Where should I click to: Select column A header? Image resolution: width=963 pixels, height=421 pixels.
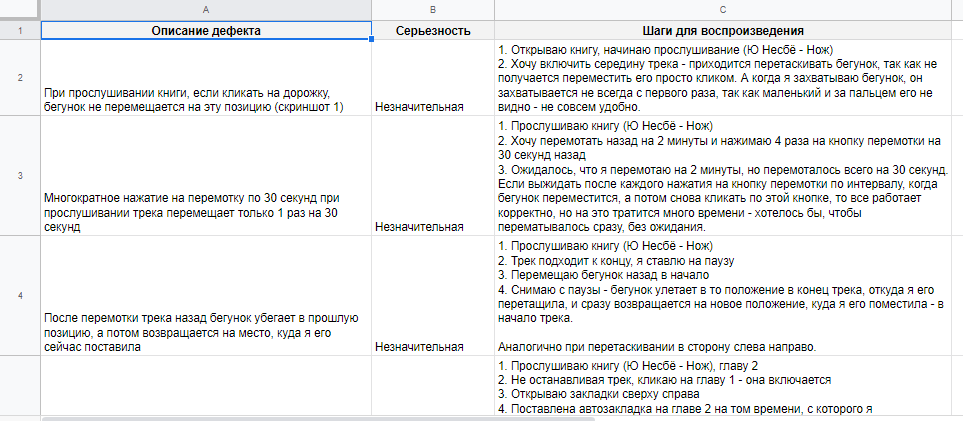click(206, 10)
